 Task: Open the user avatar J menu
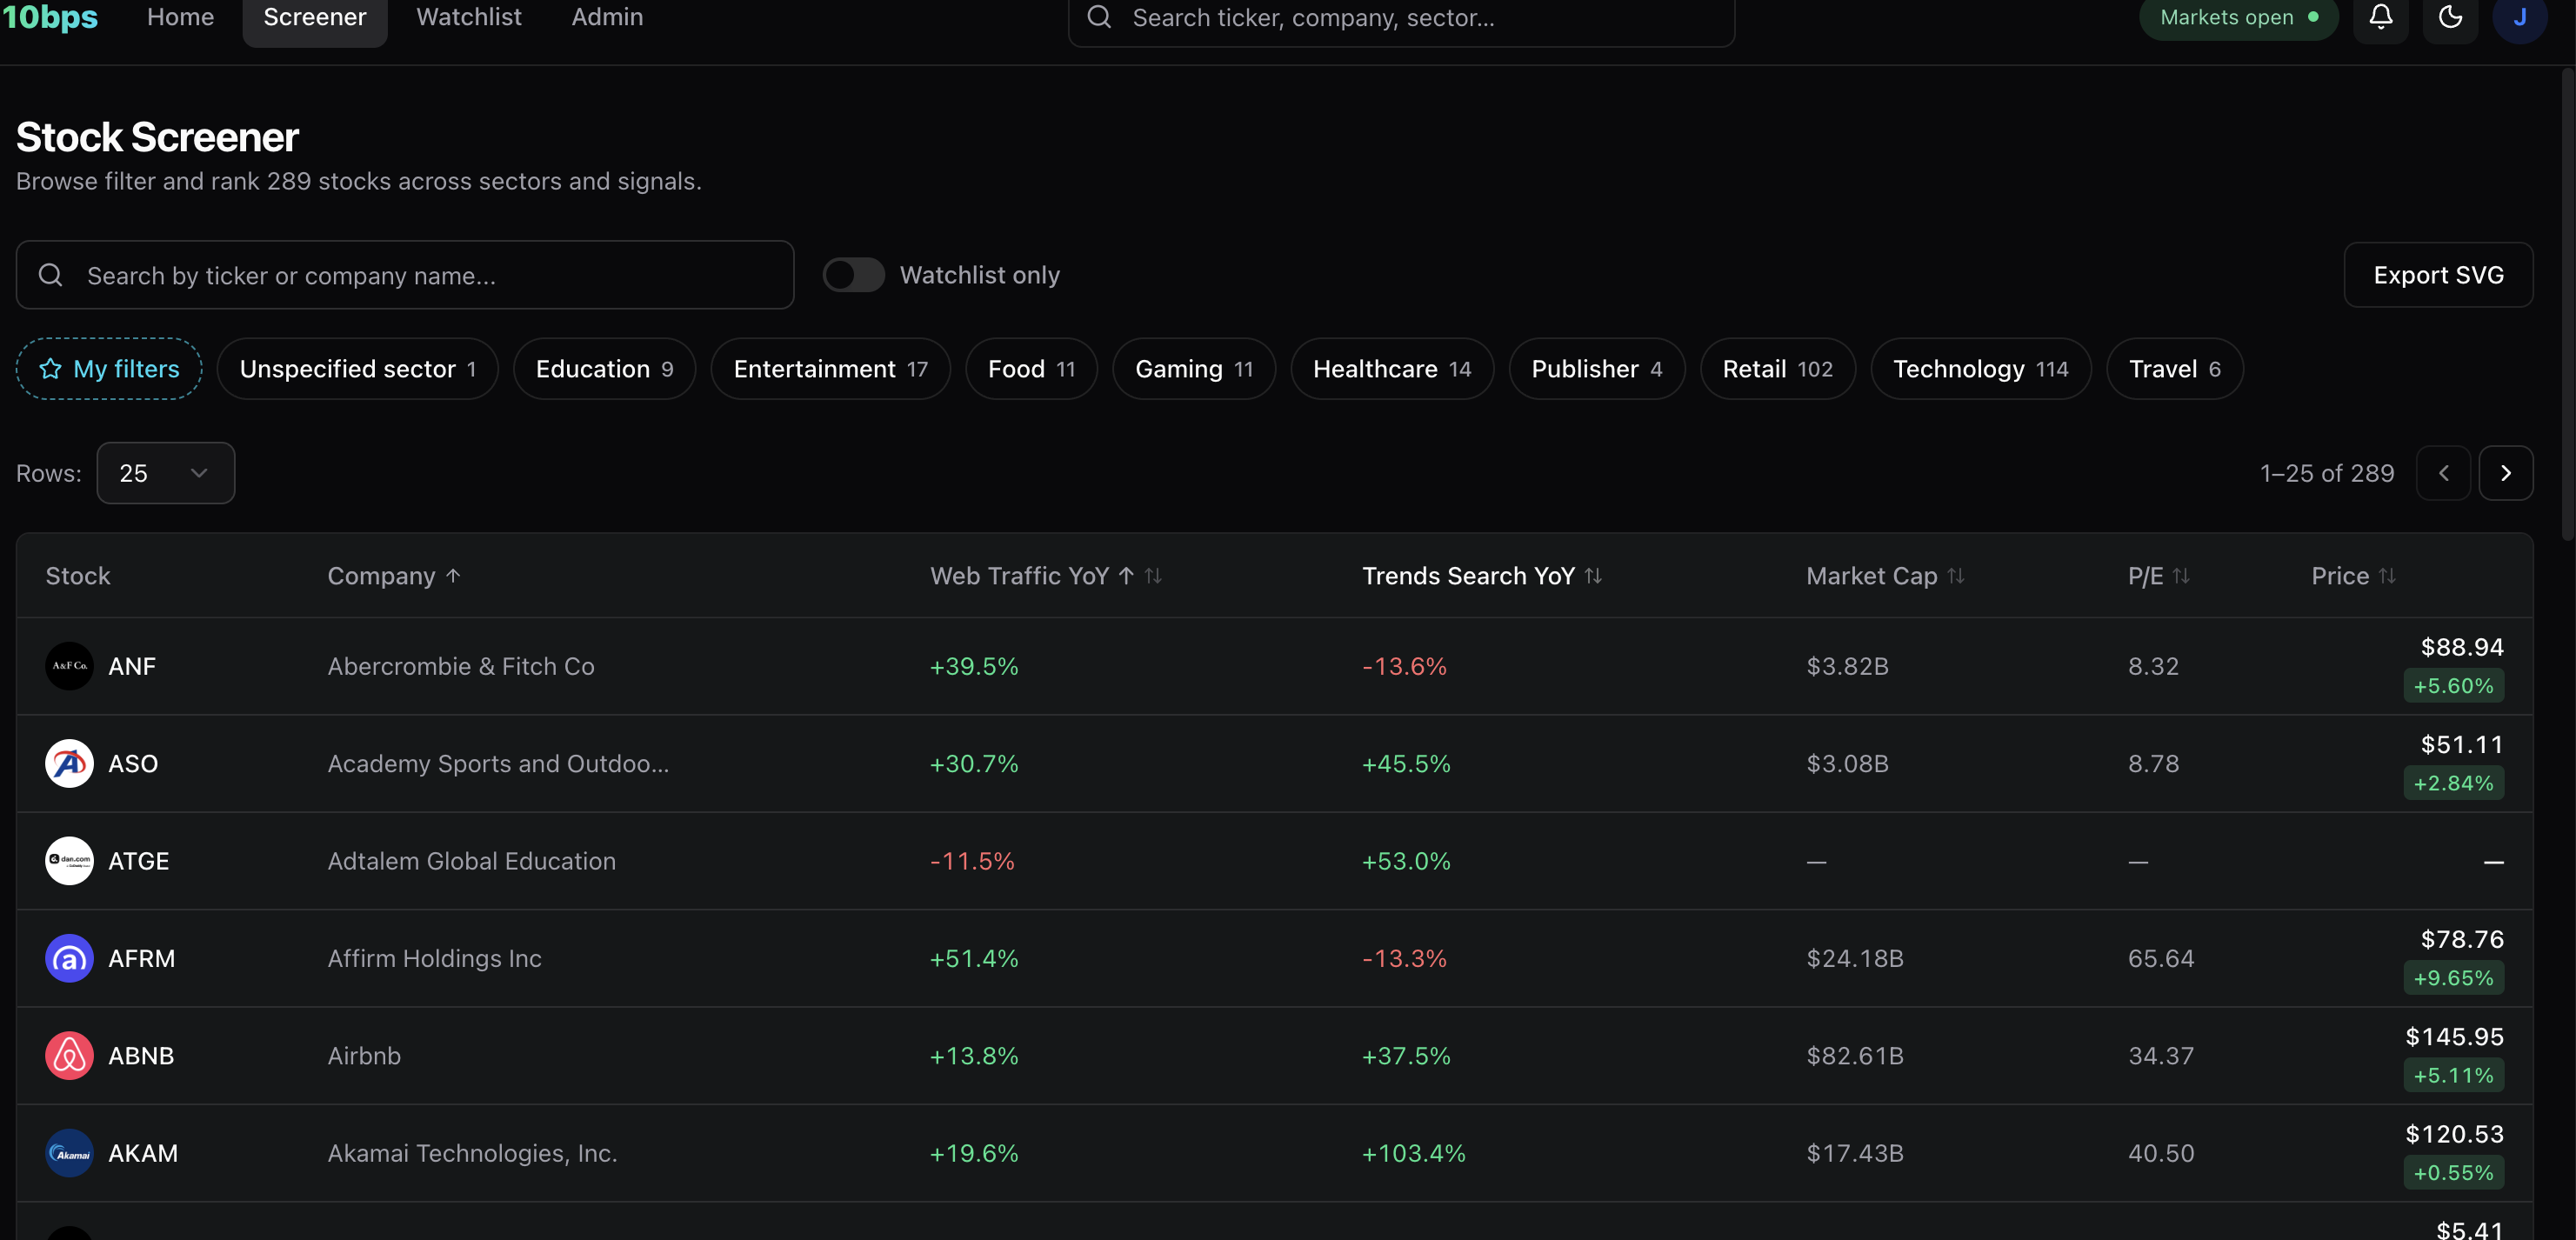pyautogui.click(x=2519, y=17)
